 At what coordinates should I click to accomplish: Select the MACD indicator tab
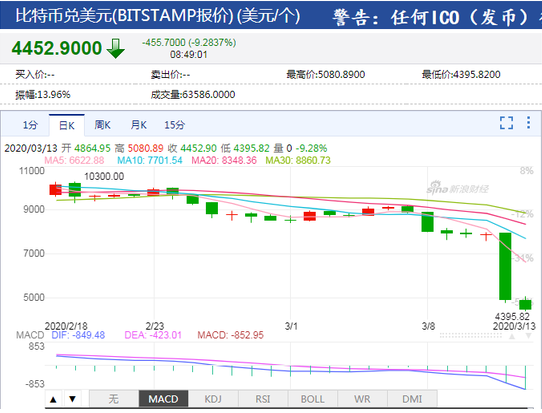[x=163, y=399]
